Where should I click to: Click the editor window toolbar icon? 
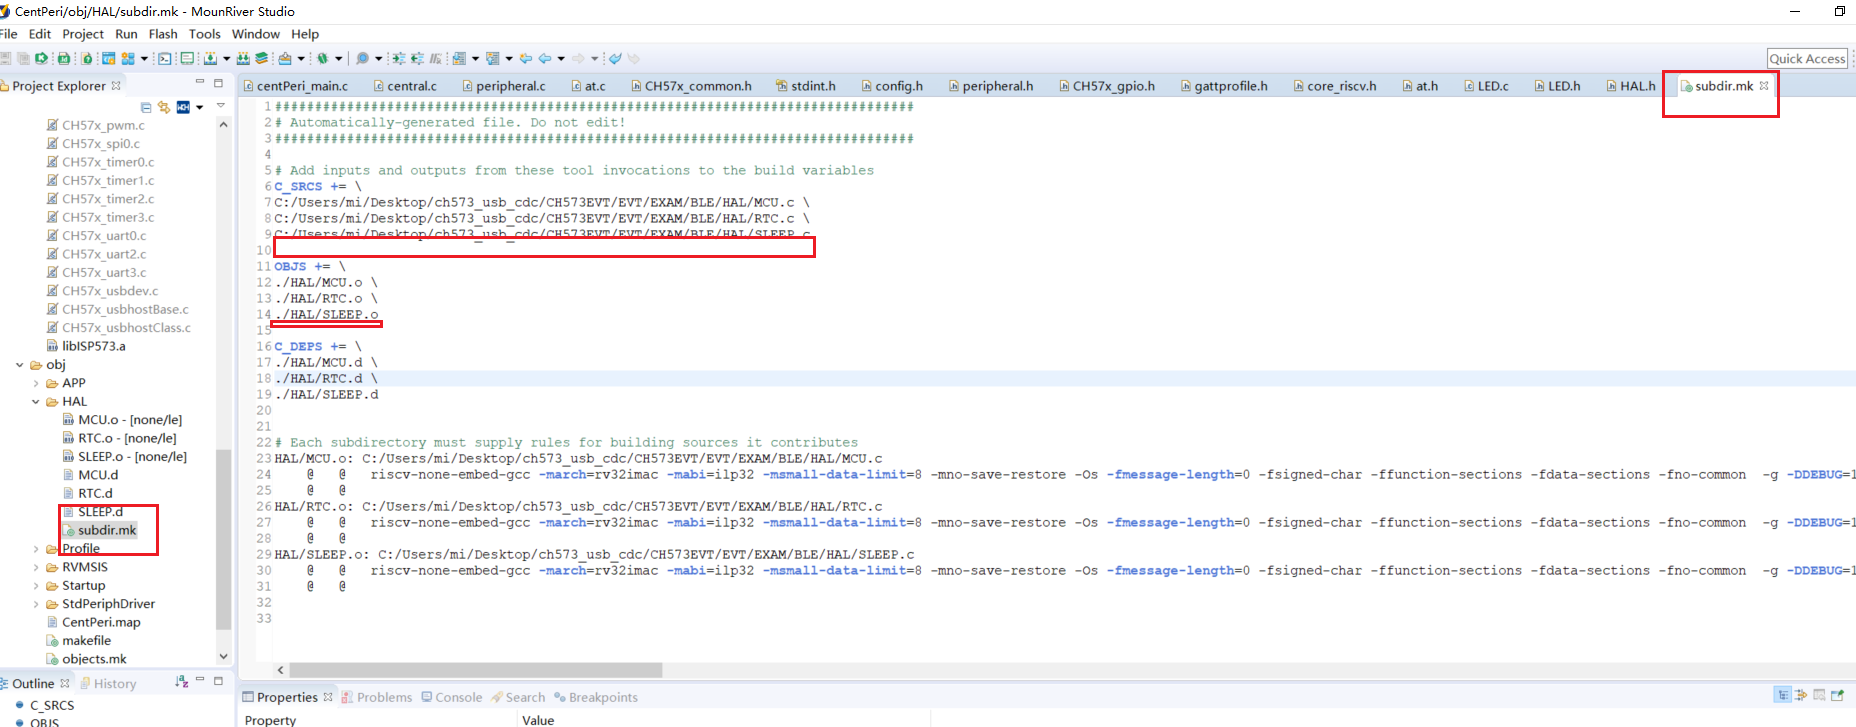pyautogui.click(x=187, y=59)
